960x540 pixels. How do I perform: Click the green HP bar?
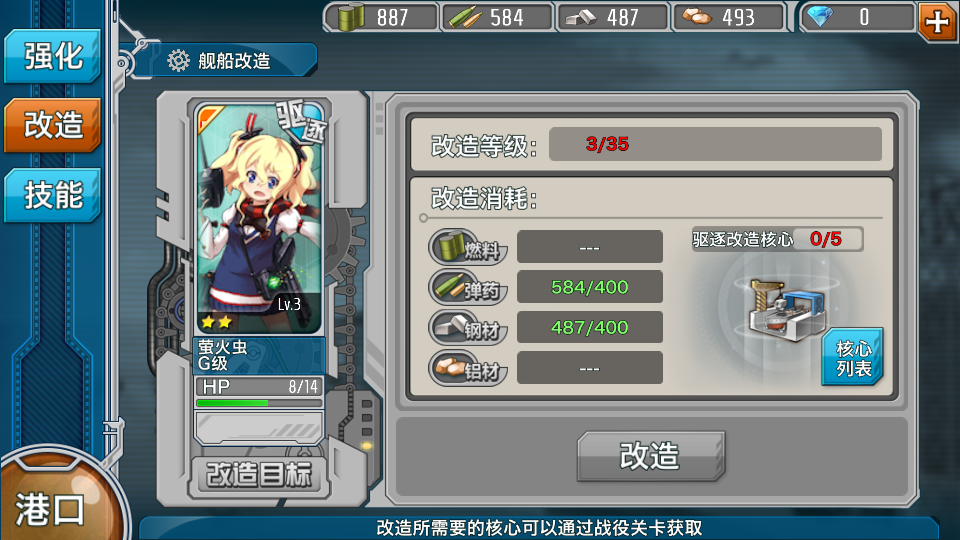coord(233,403)
